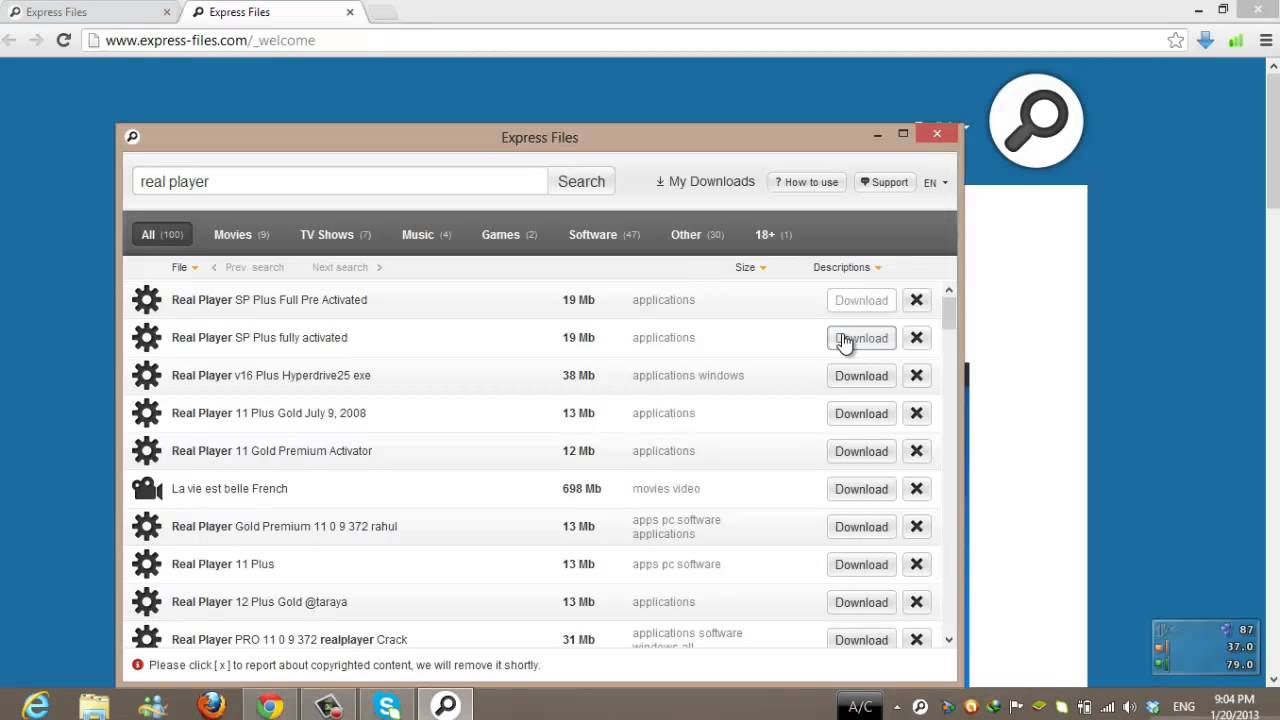The width and height of the screenshot is (1280, 720).
Task: Click the X for La vie est belle French
Action: (x=916, y=489)
